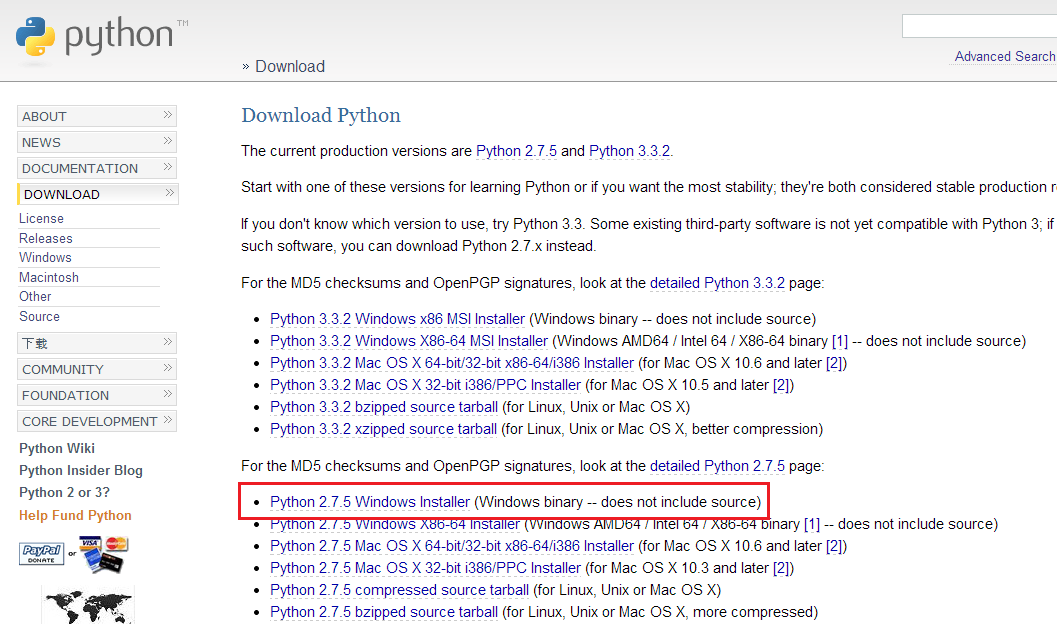The image size is (1057, 624).
Task: Click the PayPal Donate badge
Action: click(42, 553)
